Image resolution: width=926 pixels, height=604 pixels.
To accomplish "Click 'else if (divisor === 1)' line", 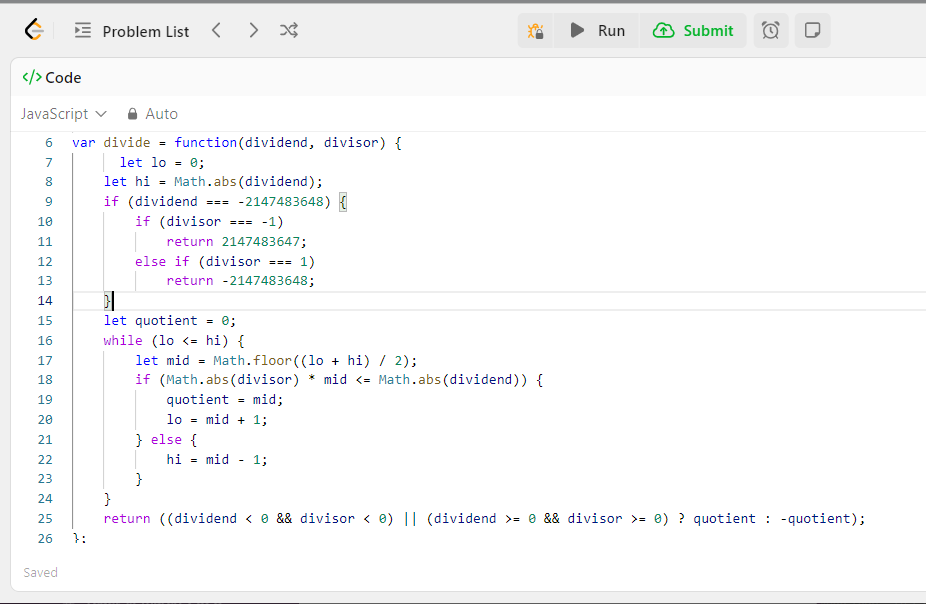I will (224, 262).
